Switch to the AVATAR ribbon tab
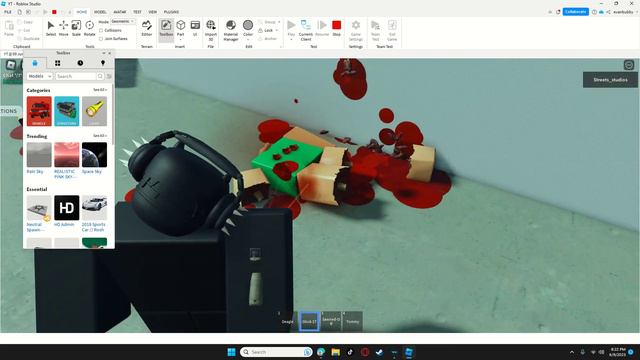The height and width of the screenshot is (360, 640). tap(120, 12)
